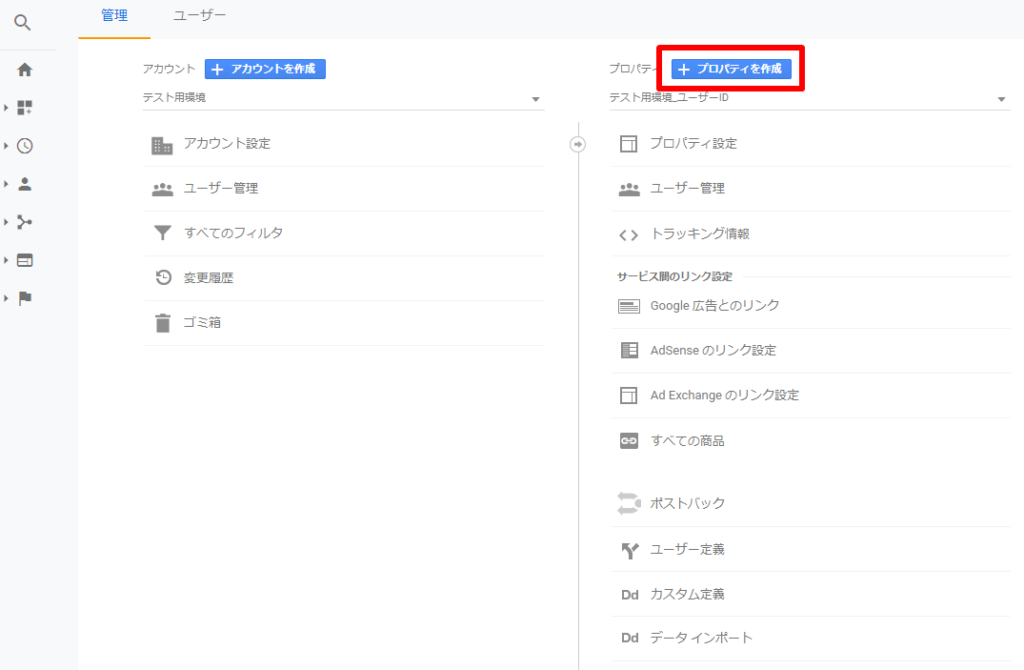Expand the Conversions sidebar arrow
The width and height of the screenshot is (1024, 670).
(6, 298)
